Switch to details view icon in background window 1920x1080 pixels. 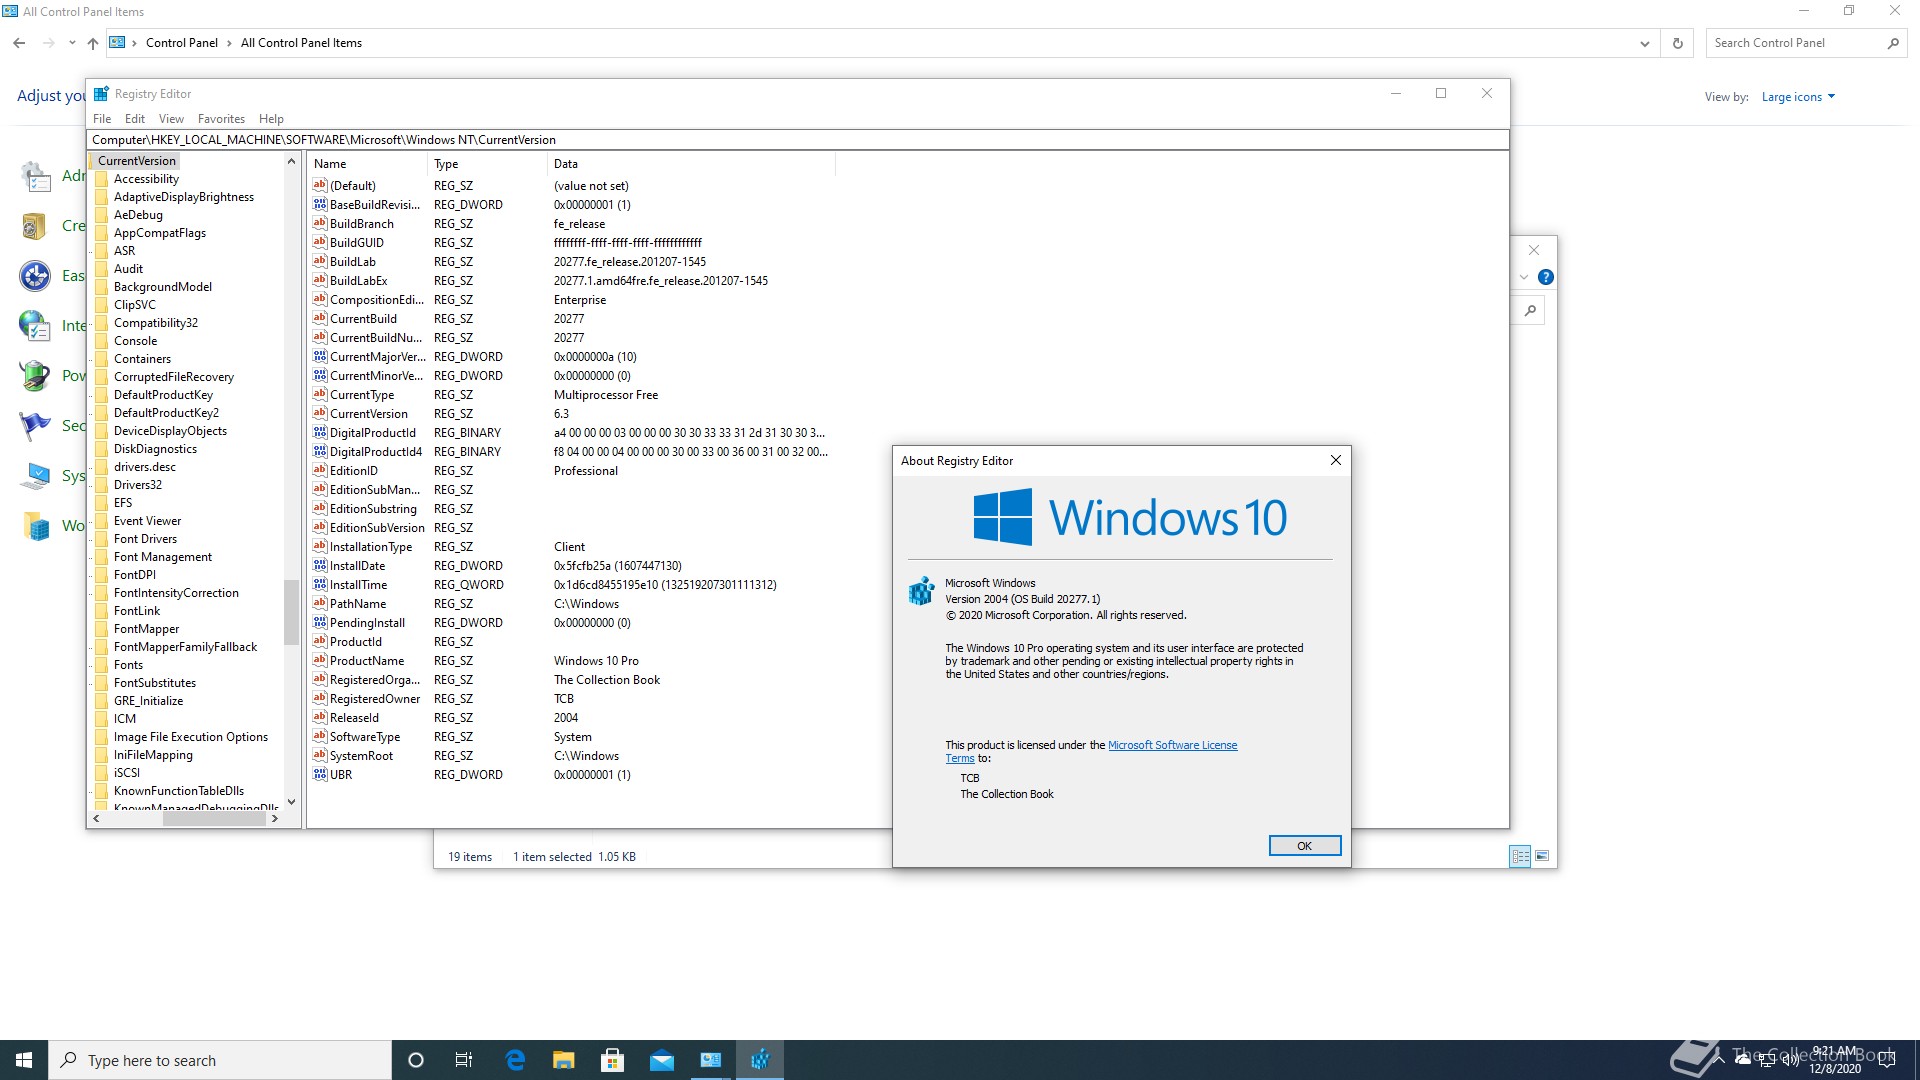[x=1520, y=856]
